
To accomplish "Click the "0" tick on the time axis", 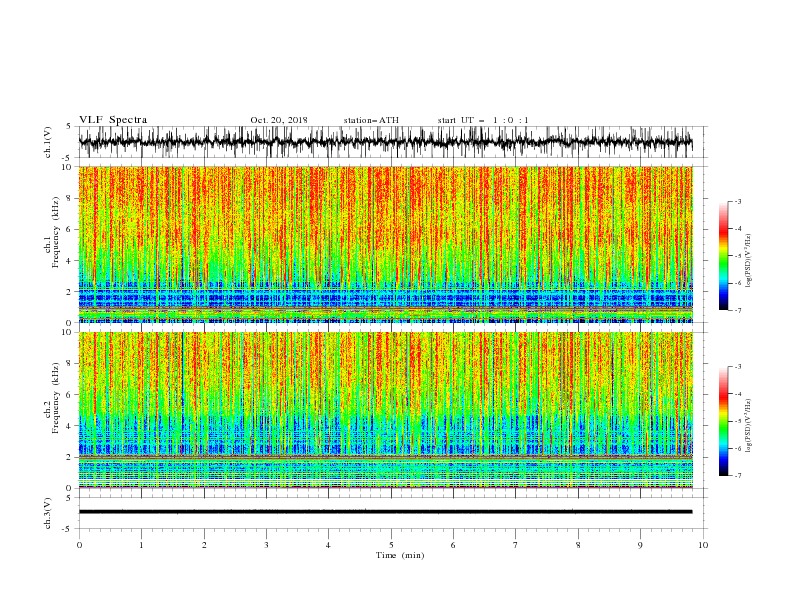I will pyautogui.click(x=79, y=545).
